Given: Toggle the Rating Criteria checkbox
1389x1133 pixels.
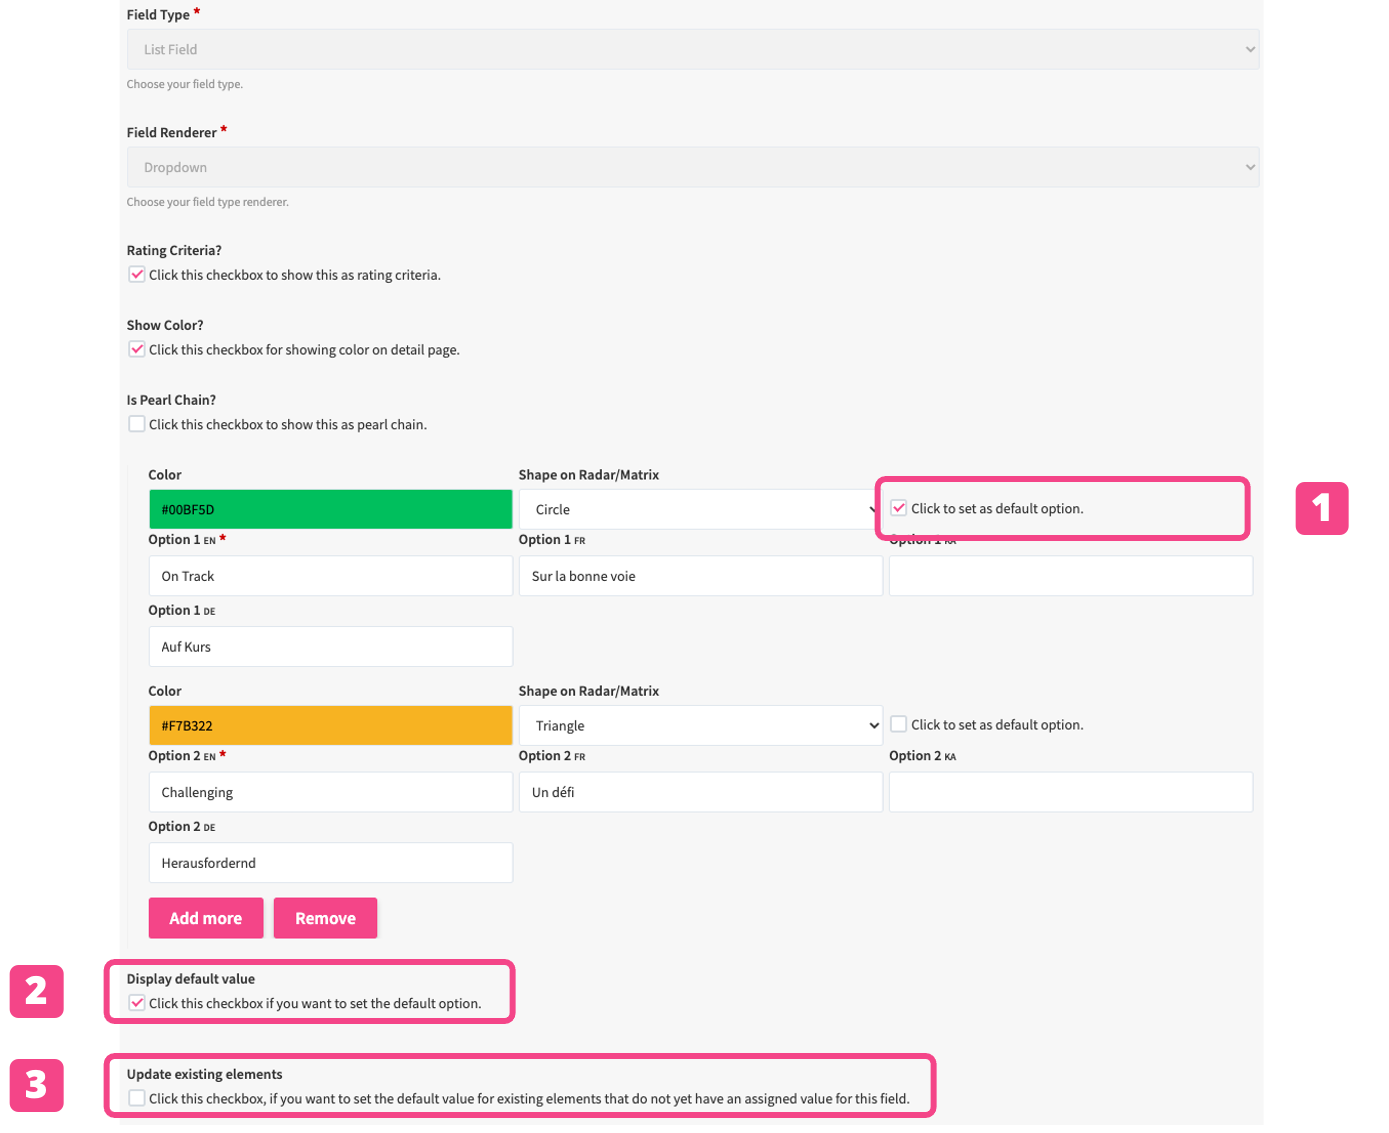Looking at the screenshot, I should click(137, 275).
